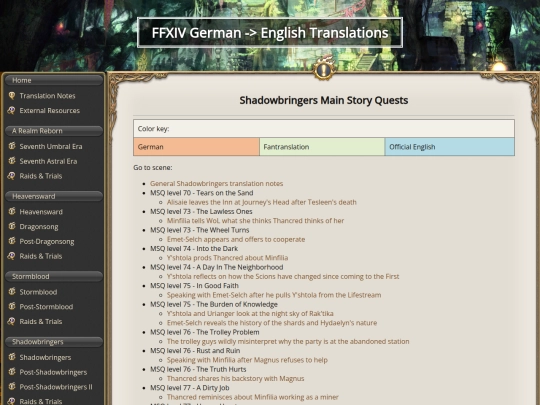Click the MSQ level 77 - A Dirty Job text
540x405 pixels.
189,388
